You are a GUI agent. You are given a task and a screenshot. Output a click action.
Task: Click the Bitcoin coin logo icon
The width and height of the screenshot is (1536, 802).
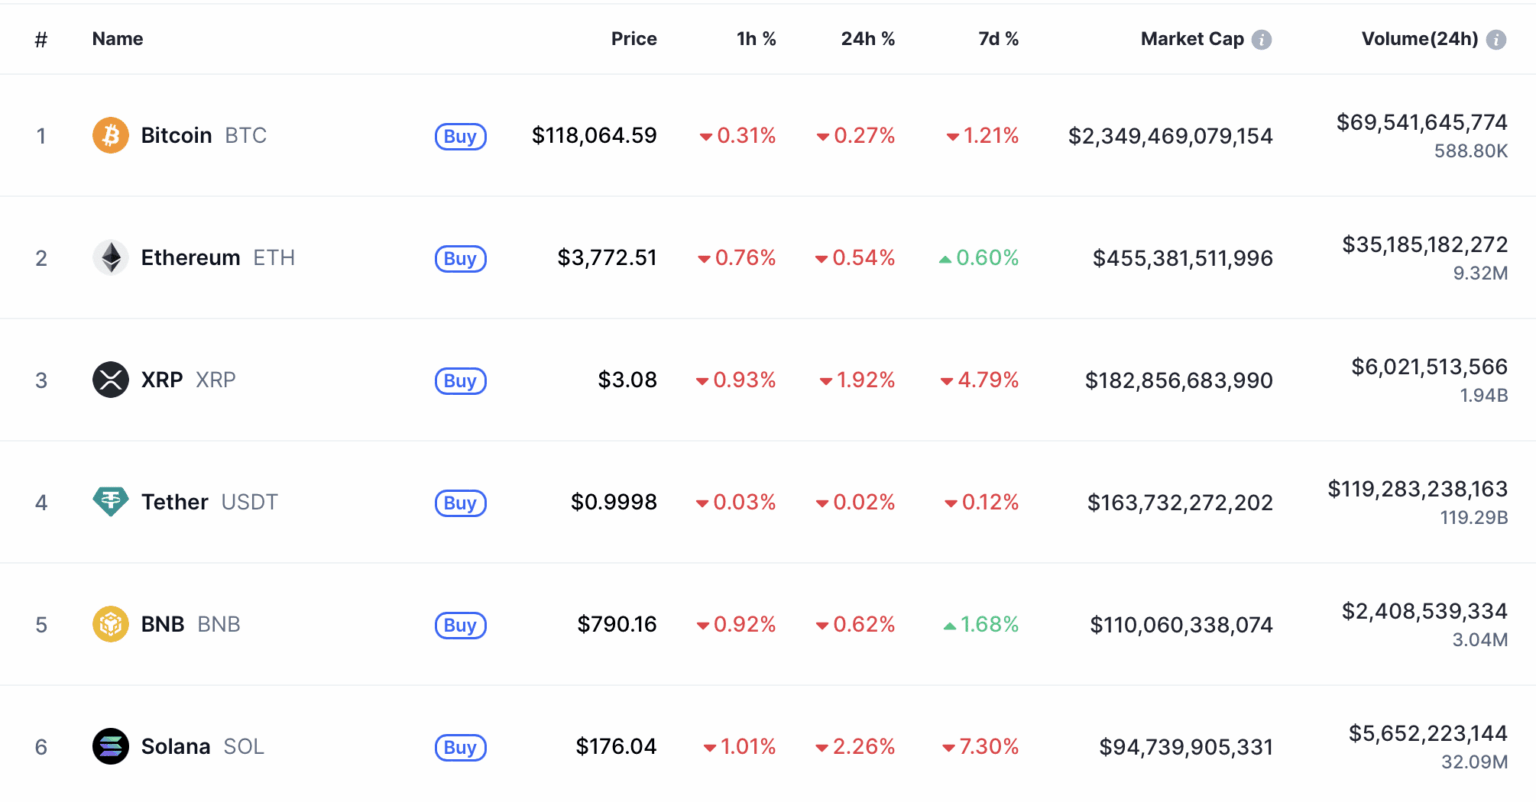click(110, 135)
